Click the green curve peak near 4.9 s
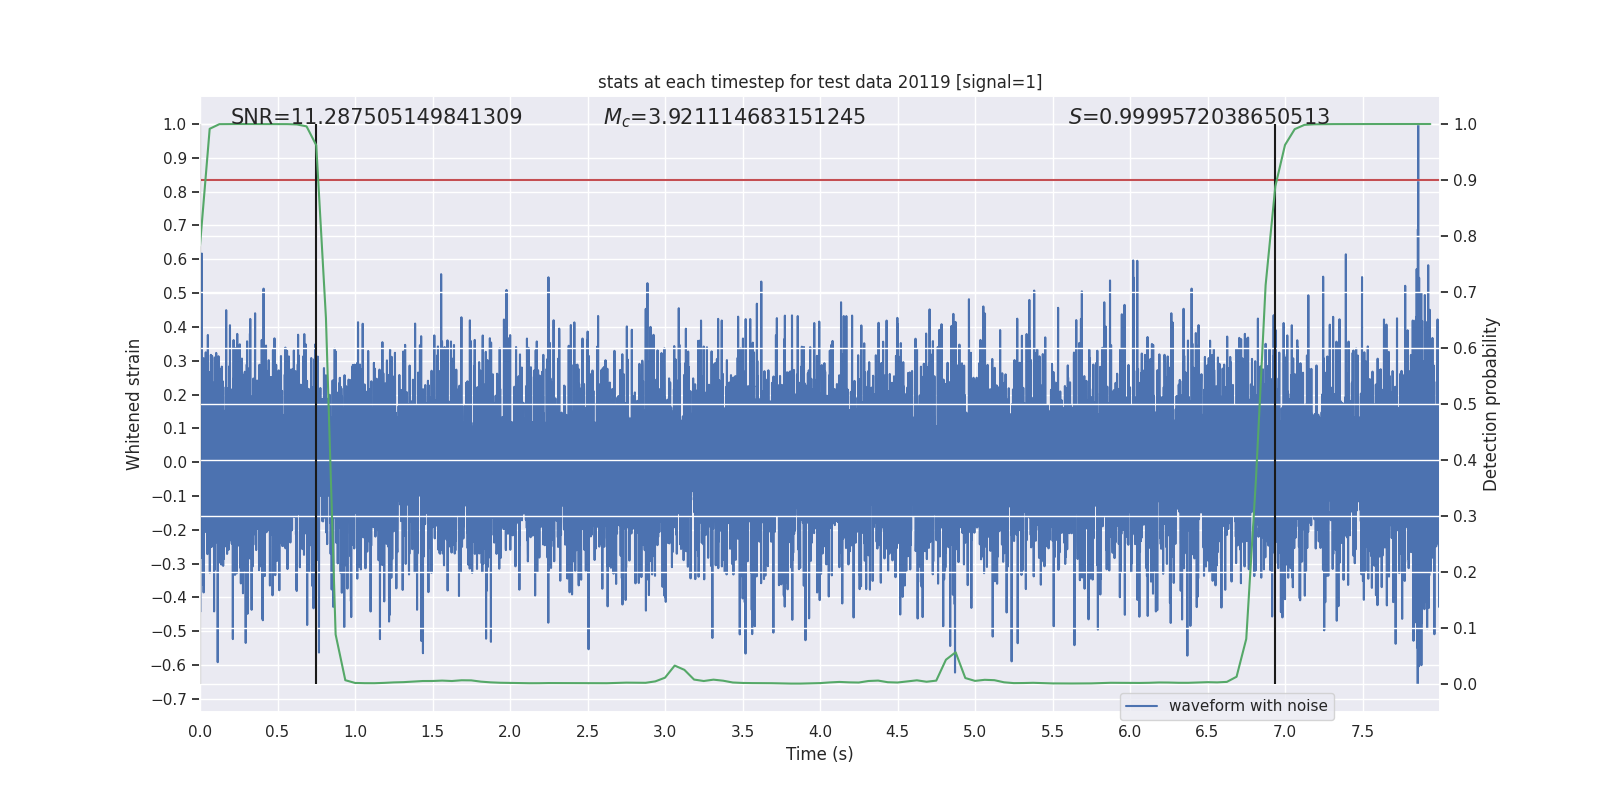1600x800 pixels. coord(955,653)
